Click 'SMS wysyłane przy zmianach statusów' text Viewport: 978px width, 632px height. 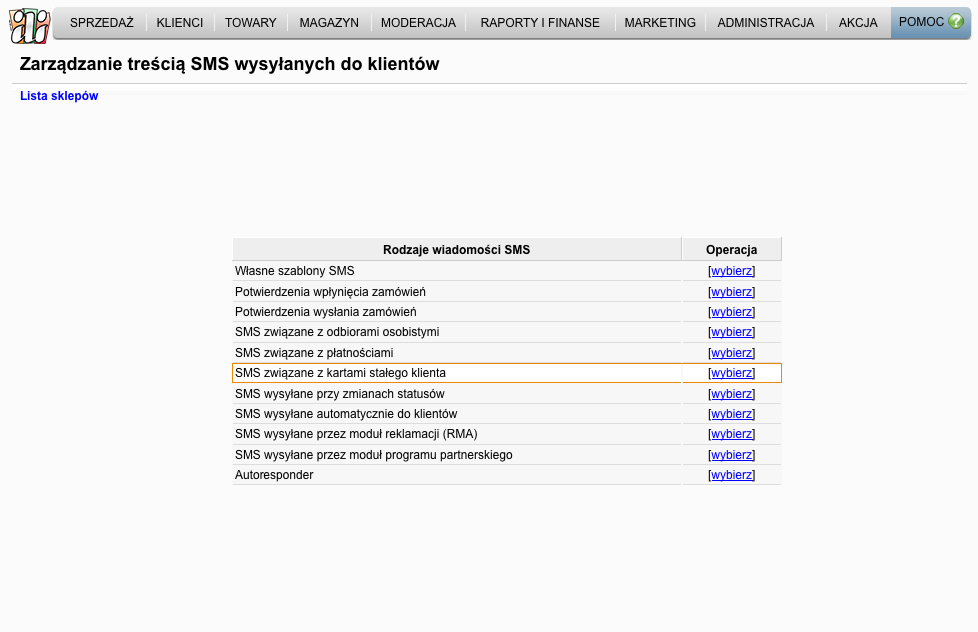coord(339,394)
